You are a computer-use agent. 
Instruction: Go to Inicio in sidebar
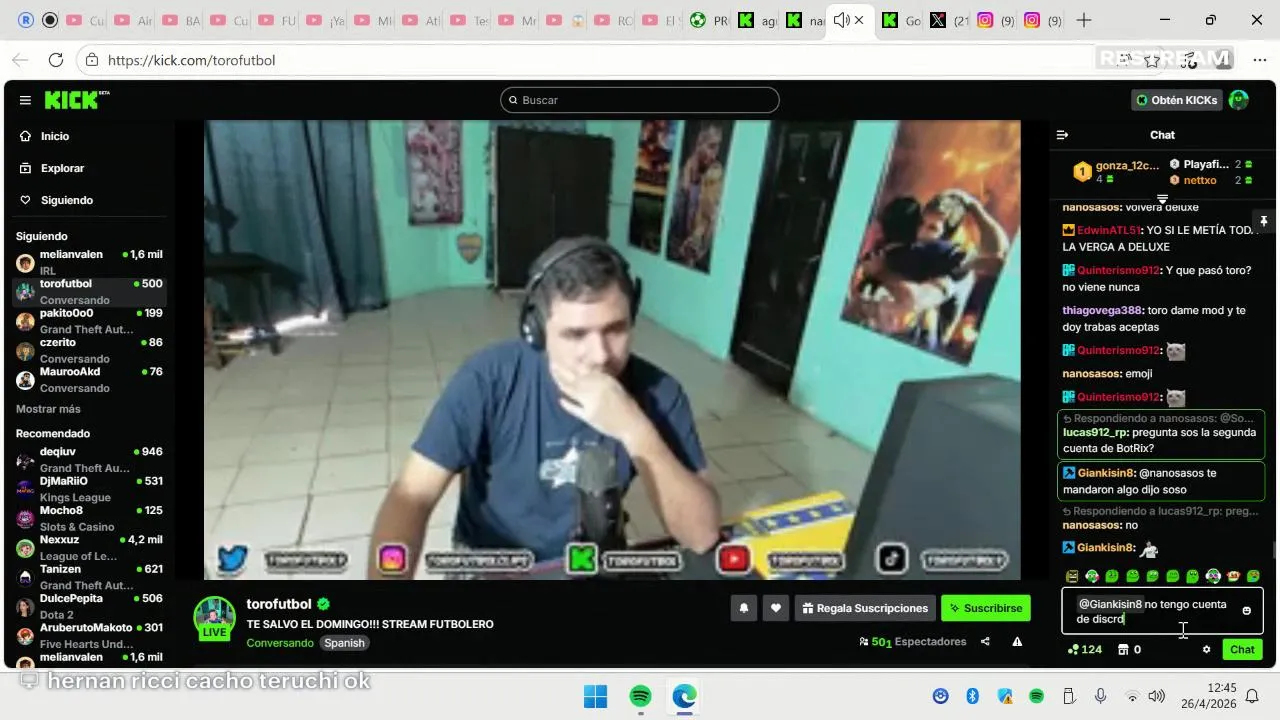point(55,136)
